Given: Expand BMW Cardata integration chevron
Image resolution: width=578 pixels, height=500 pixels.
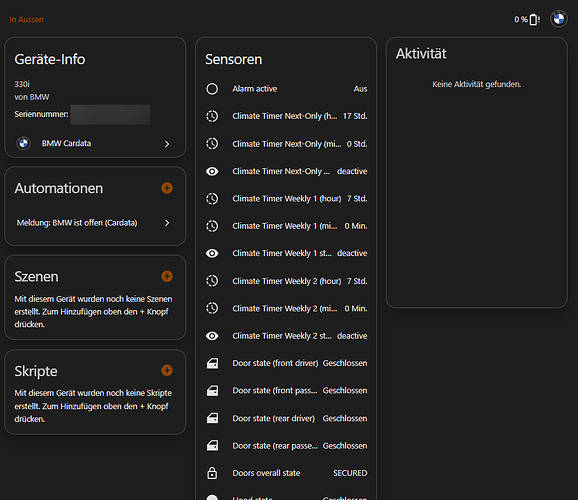Looking at the screenshot, I should tap(167, 144).
